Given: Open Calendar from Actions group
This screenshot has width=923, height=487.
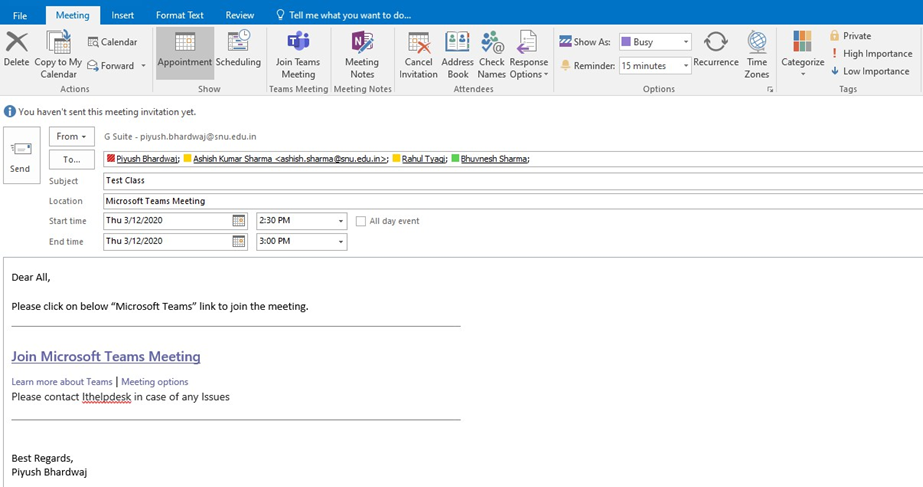Looking at the screenshot, I should click(112, 42).
